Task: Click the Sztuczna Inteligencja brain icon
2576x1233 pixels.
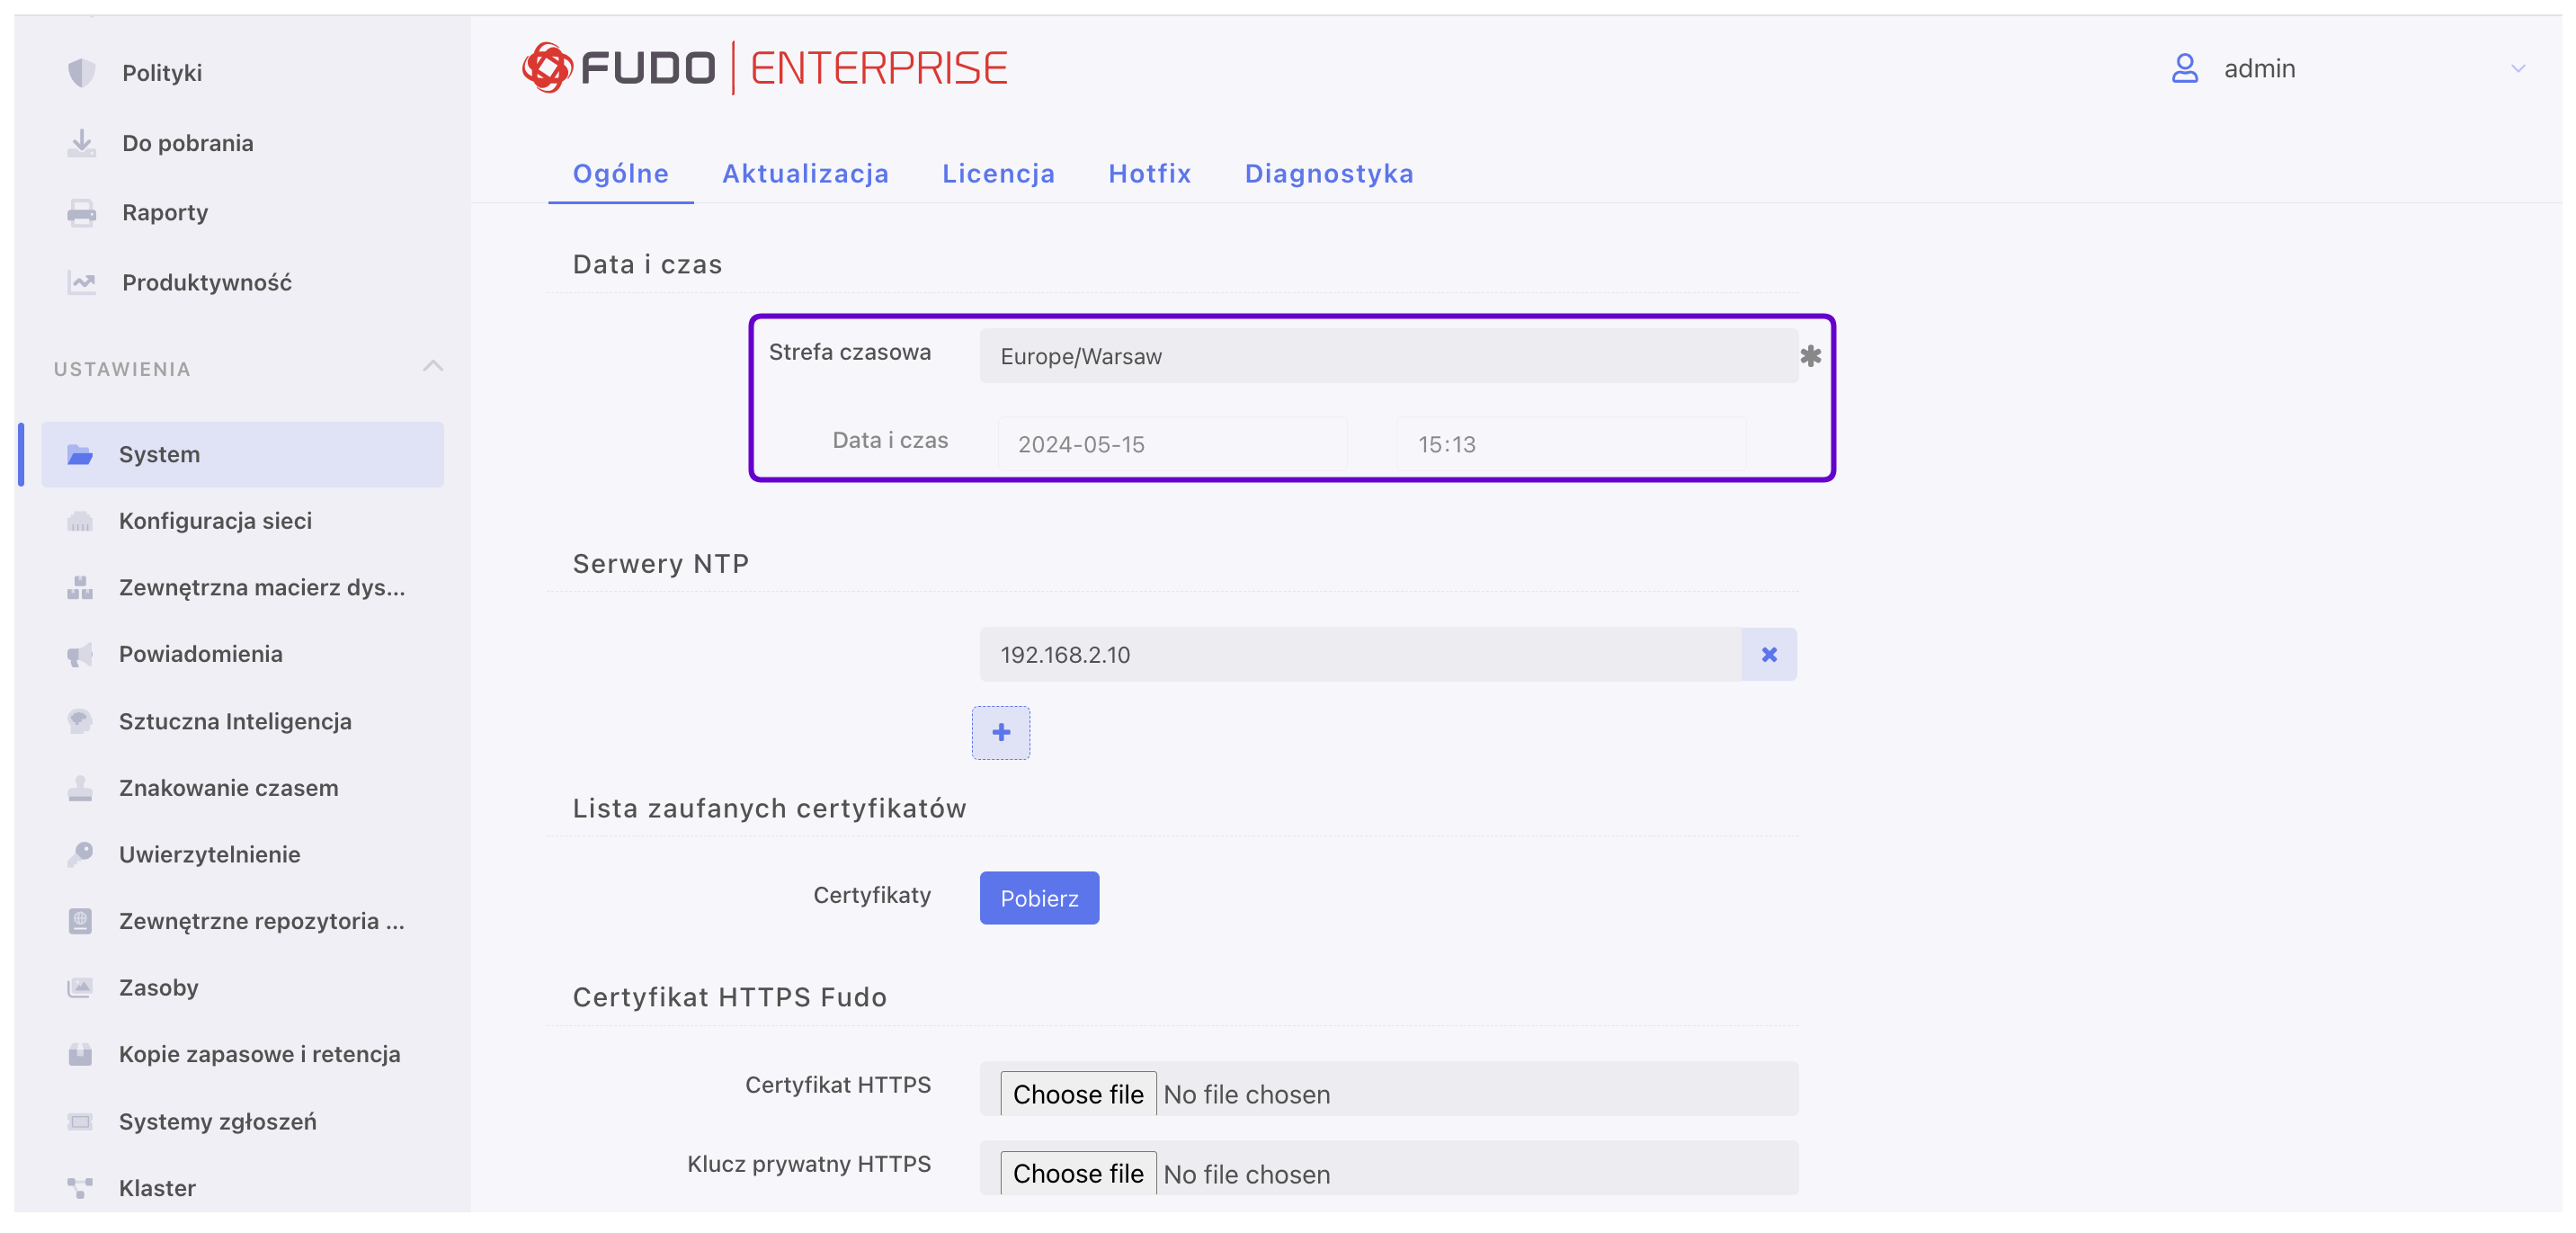Action: pyautogui.click(x=80, y=721)
